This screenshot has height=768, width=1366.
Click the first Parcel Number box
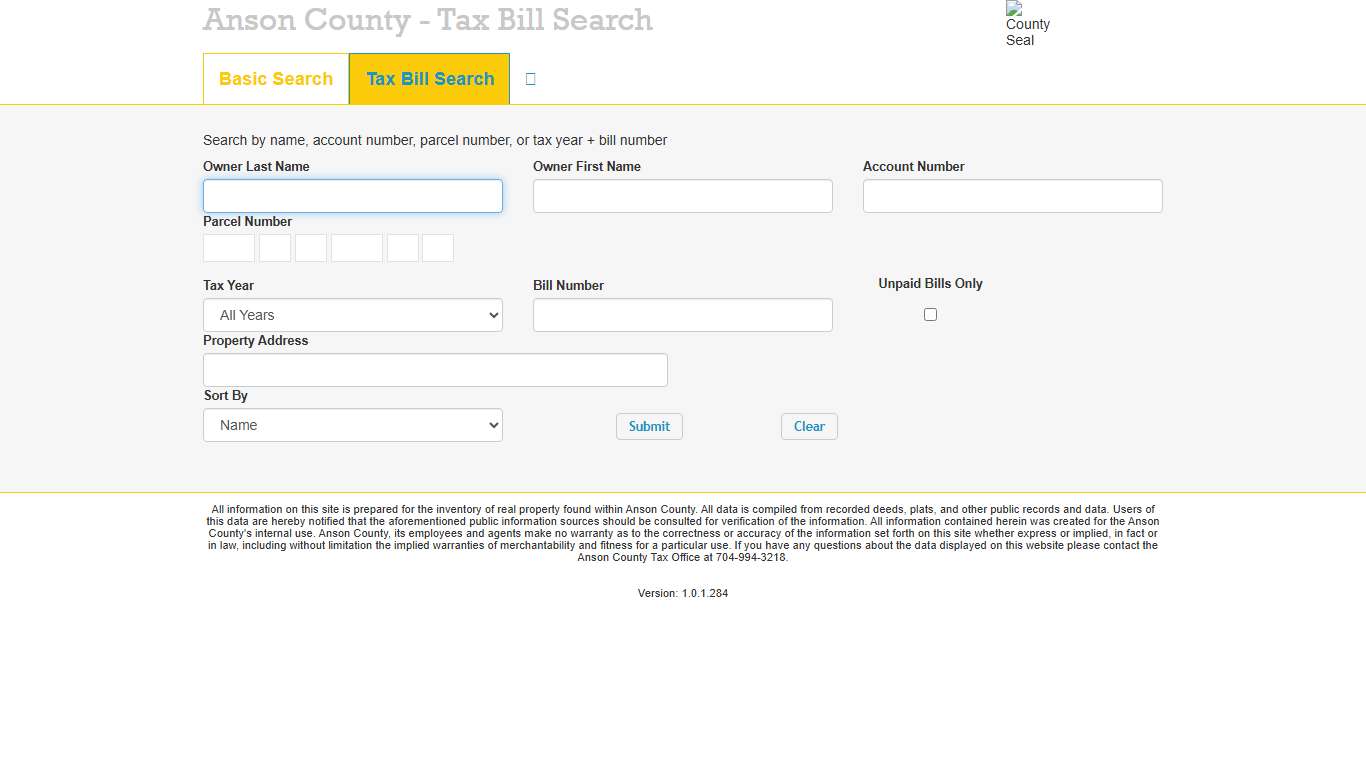(228, 247)
